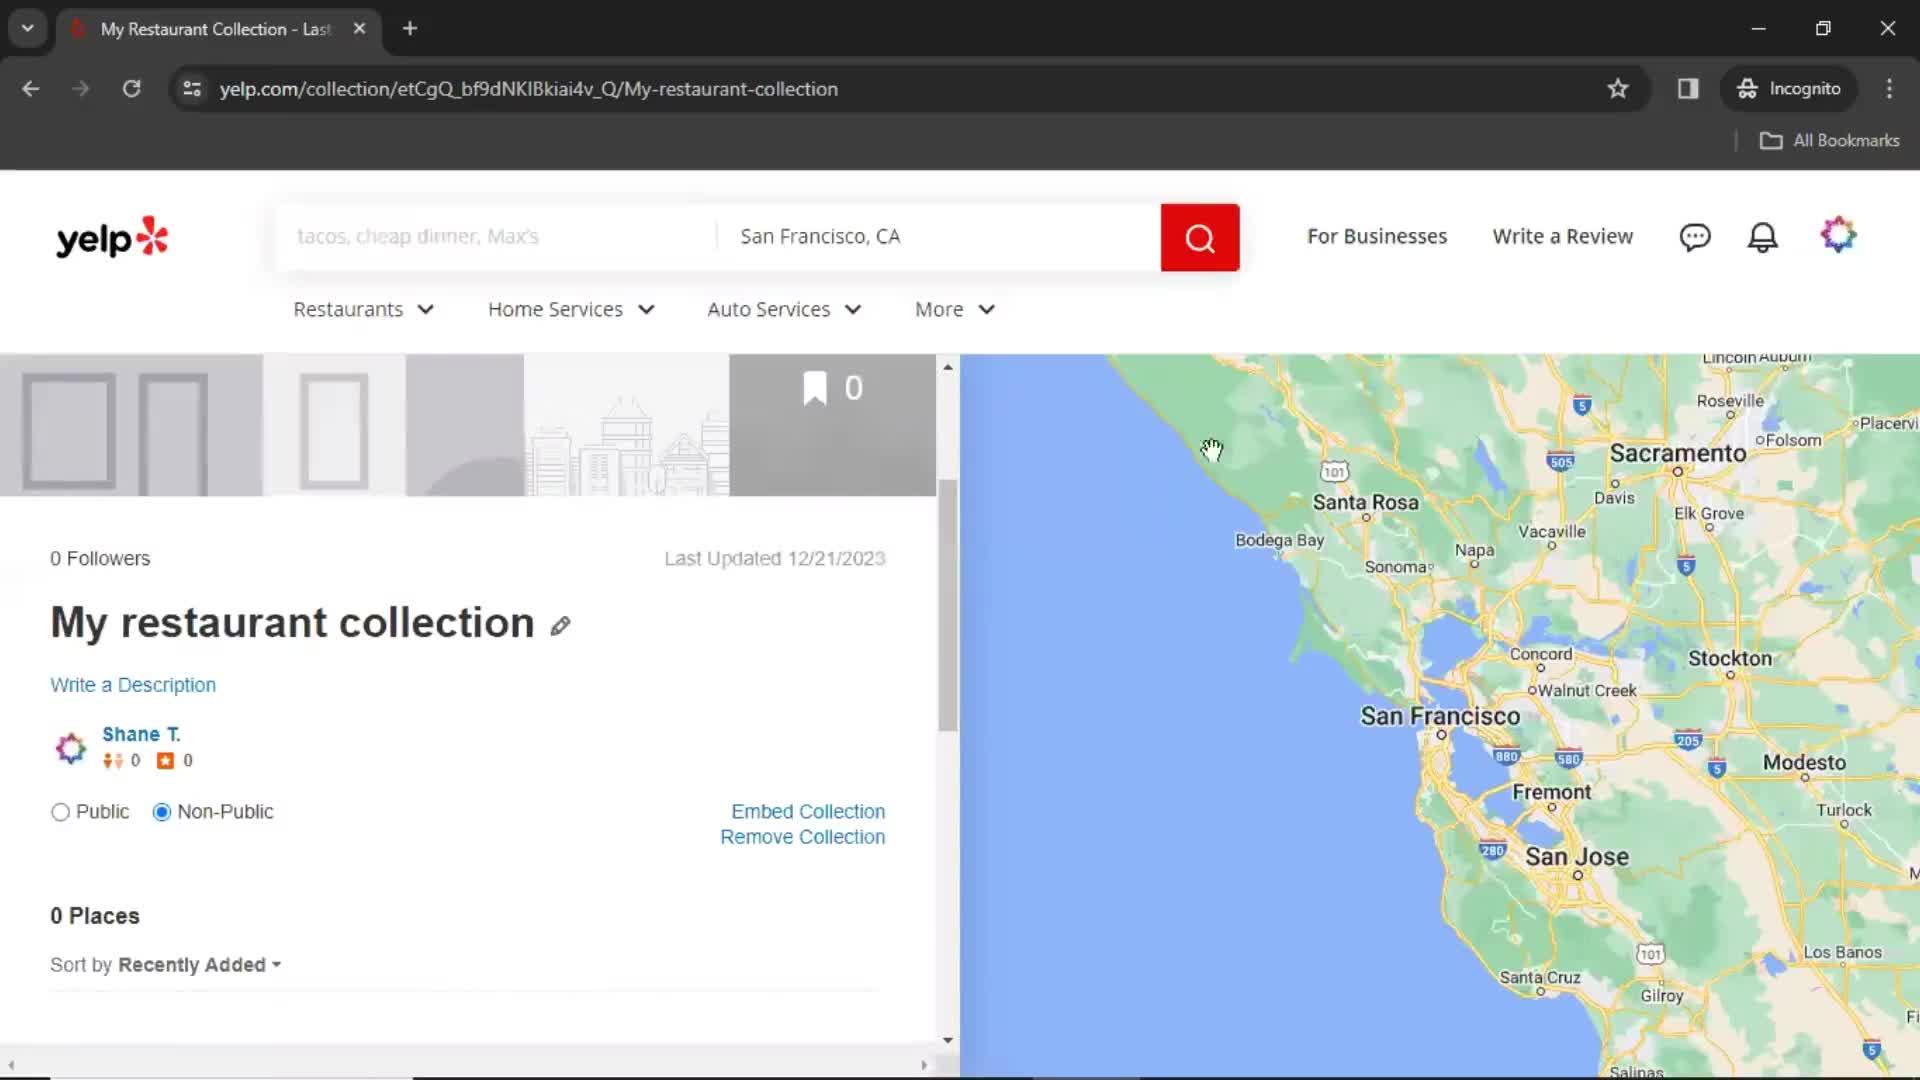This screenshot has height=1080, width=1920.
Task: Select the Non-Public radio button
Action: coord(161,811)
